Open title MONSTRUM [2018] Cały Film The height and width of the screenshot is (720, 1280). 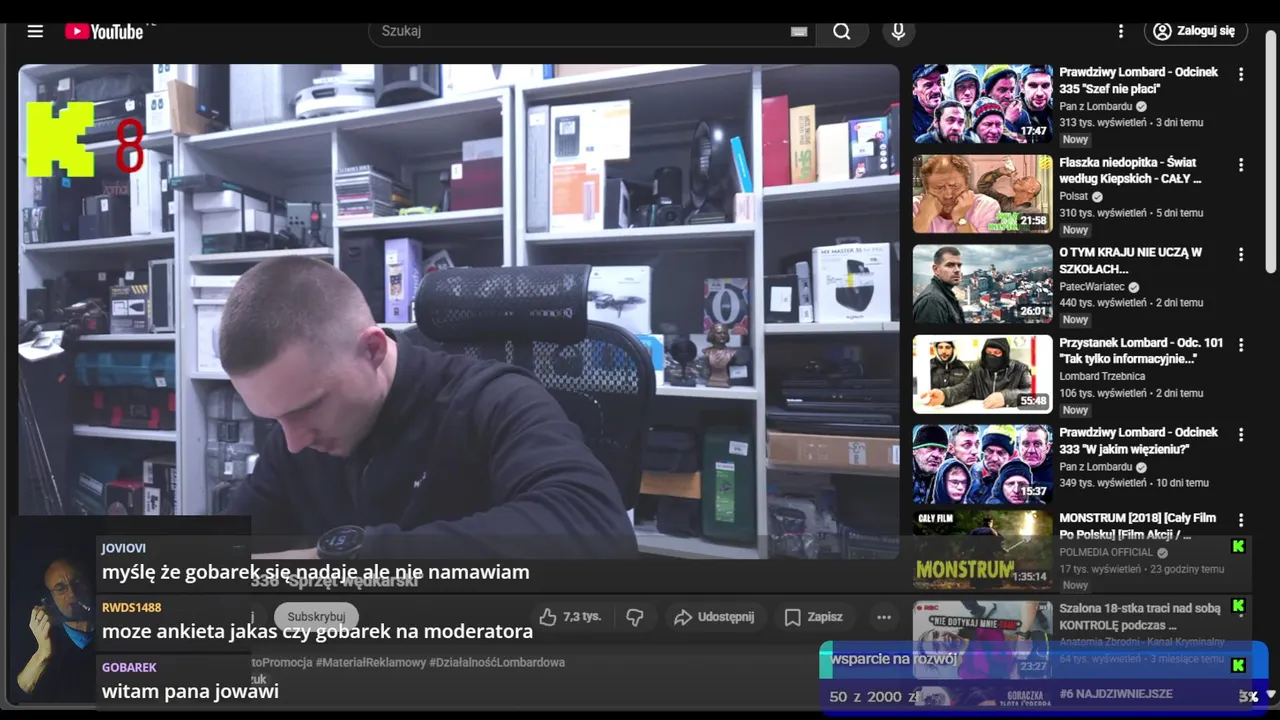click(x=1138, y=526)
